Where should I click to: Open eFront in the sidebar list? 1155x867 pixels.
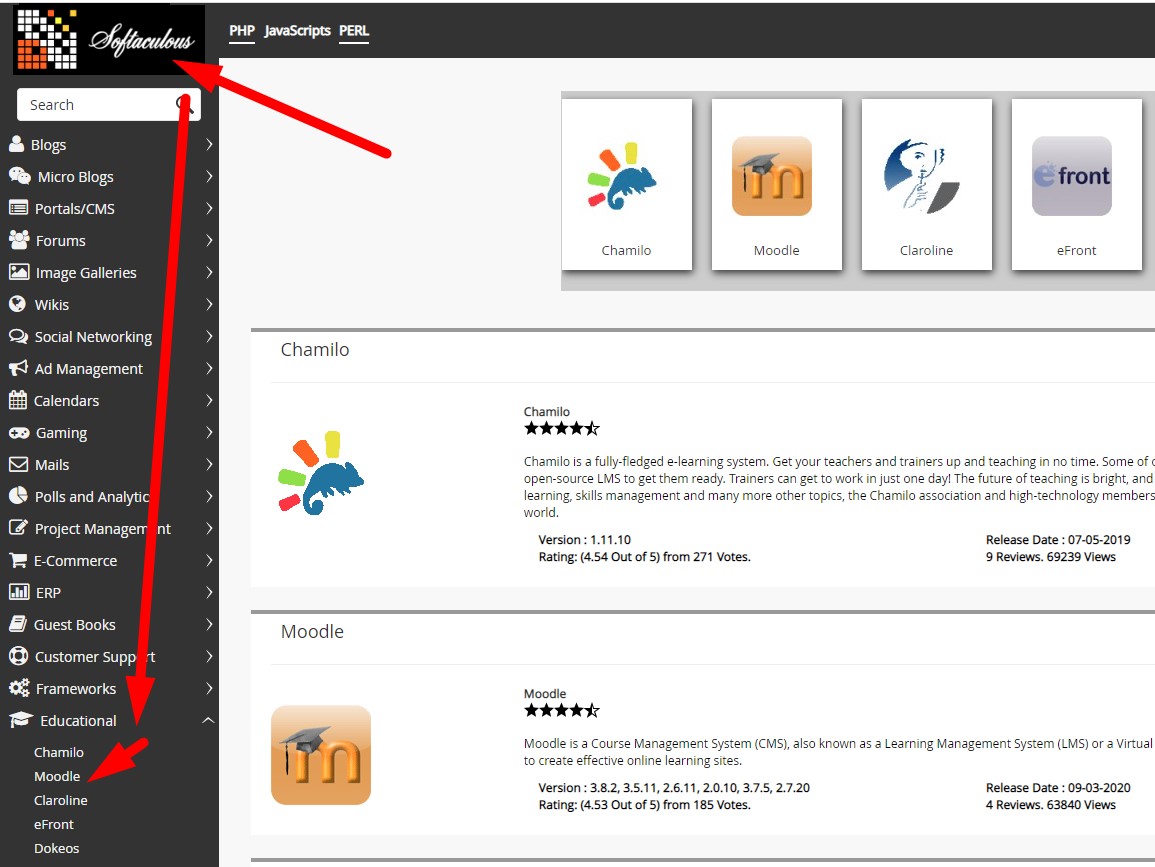[x=54, y=824]
